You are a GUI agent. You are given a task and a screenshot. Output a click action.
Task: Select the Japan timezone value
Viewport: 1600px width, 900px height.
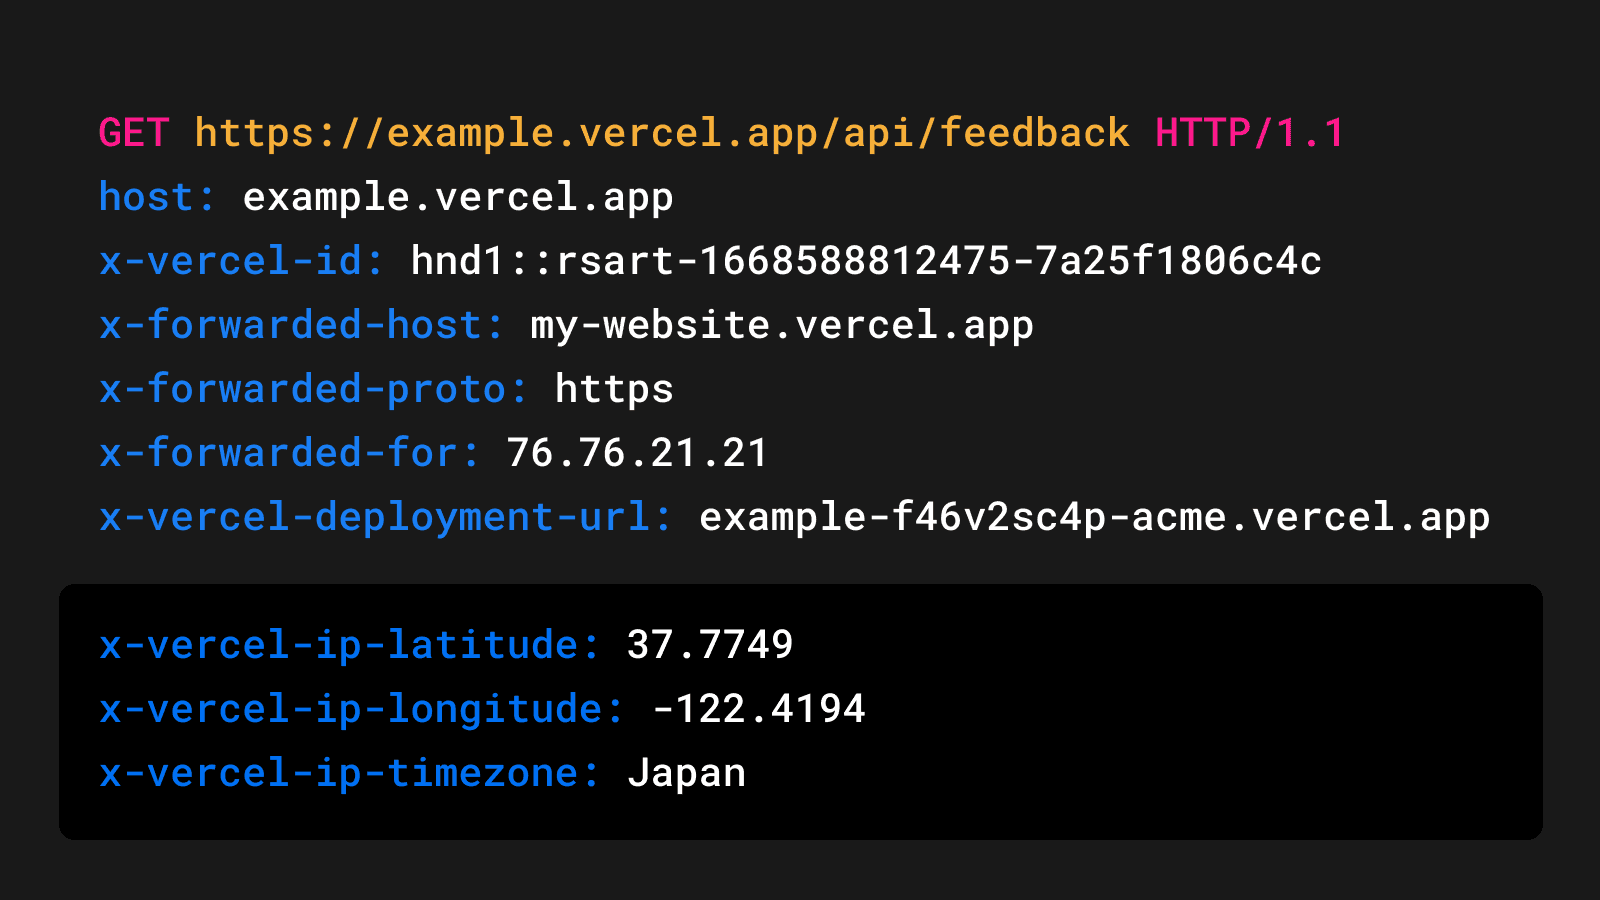coord(686,773)
